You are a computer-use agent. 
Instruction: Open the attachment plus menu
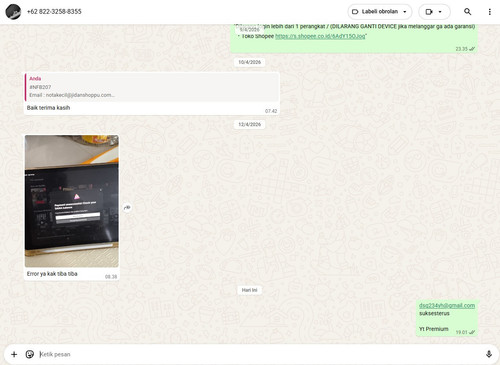pyautogui.click(x=14, y=354)
